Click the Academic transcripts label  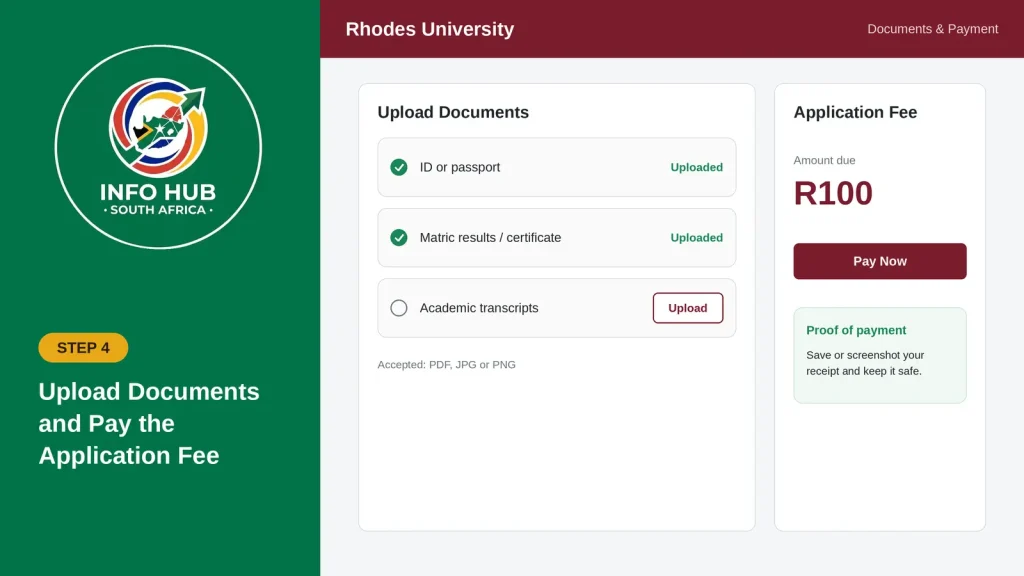(479, 308)
